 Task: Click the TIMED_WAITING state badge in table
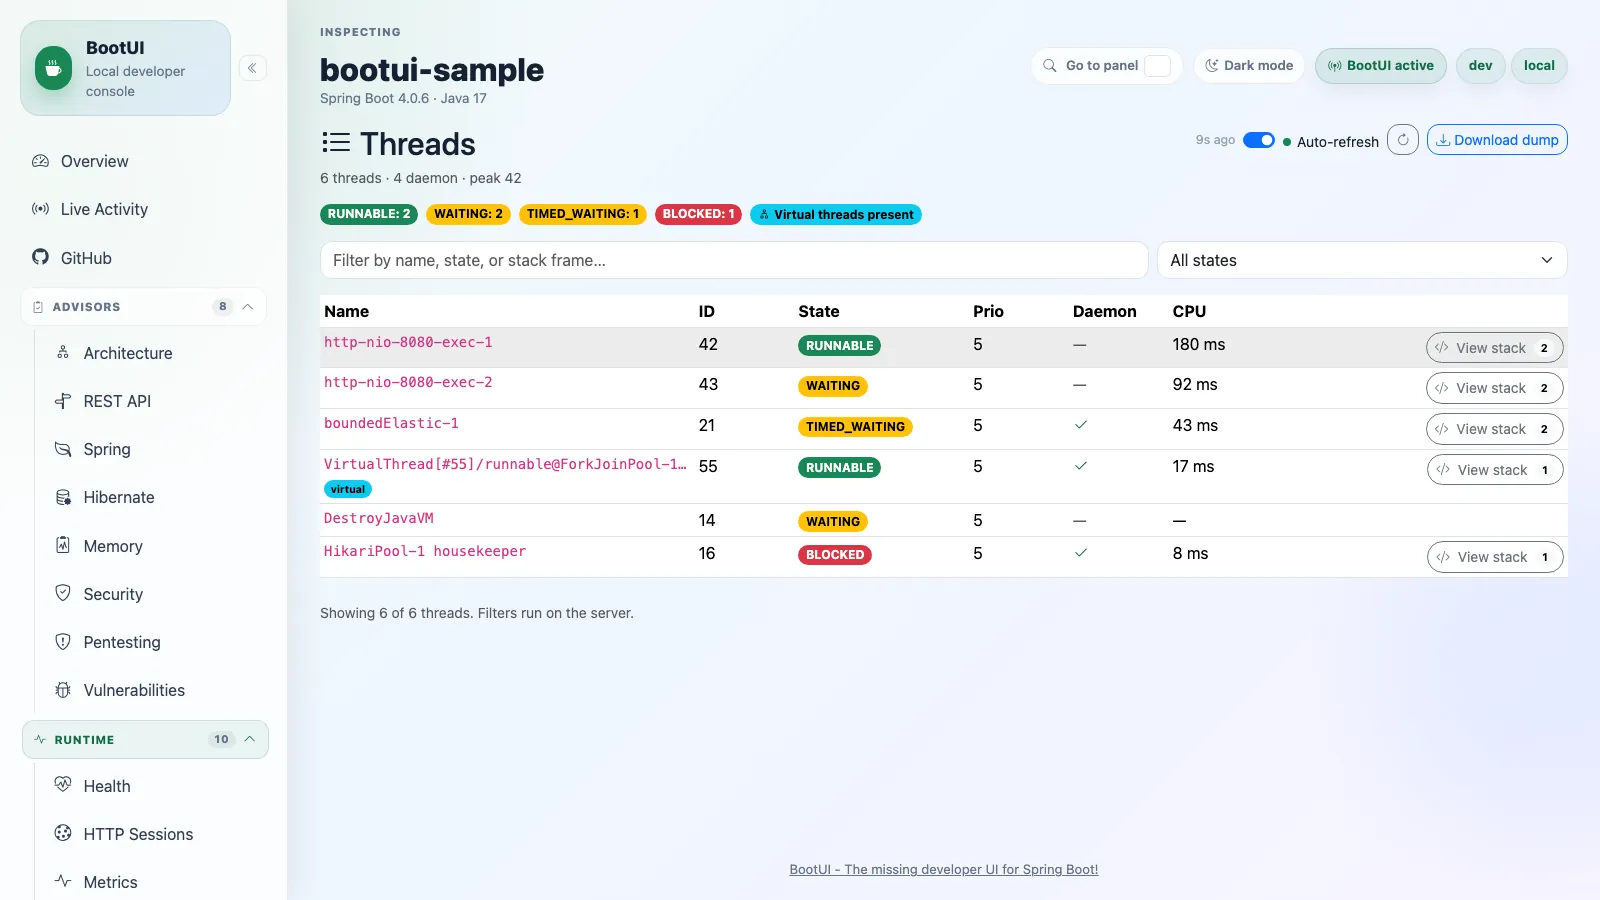(x=855, y=427)
